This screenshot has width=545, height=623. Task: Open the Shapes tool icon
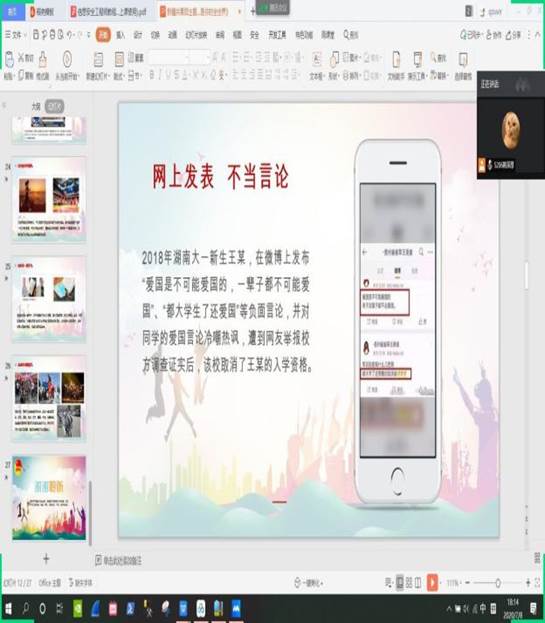334,59
